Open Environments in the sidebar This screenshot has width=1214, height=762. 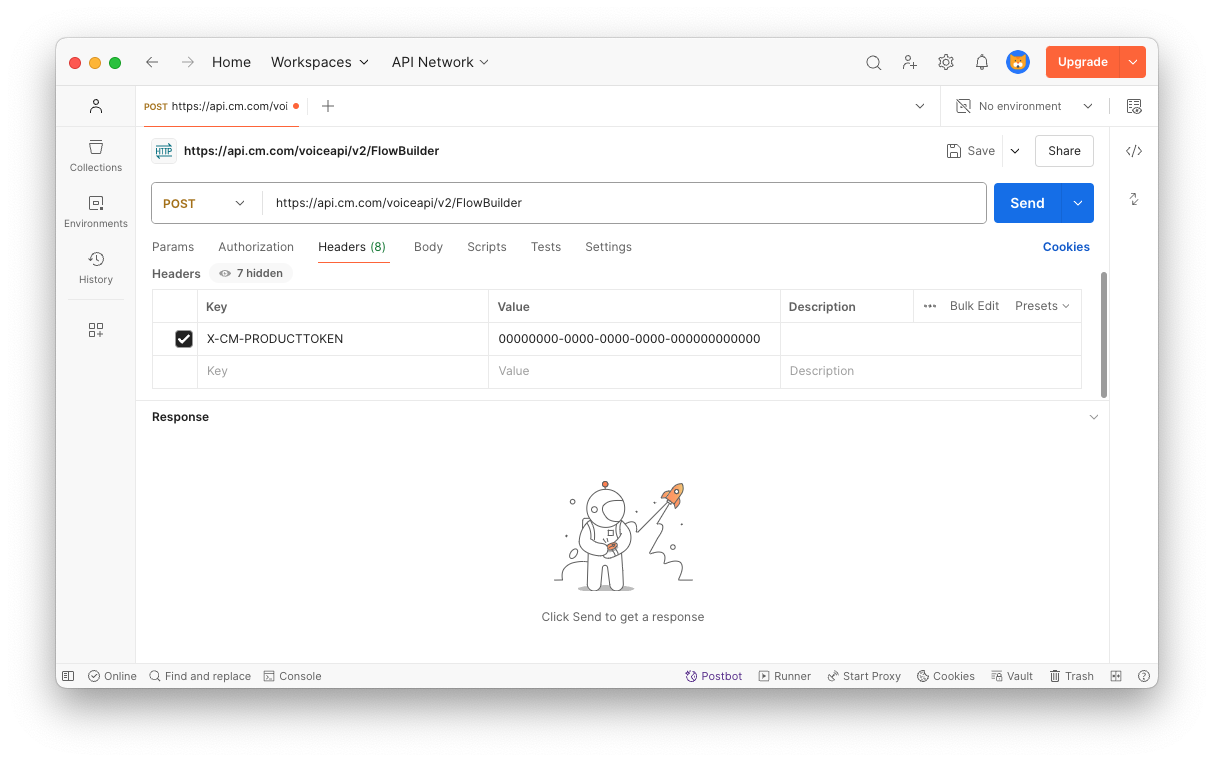click(x=96, y=211)
